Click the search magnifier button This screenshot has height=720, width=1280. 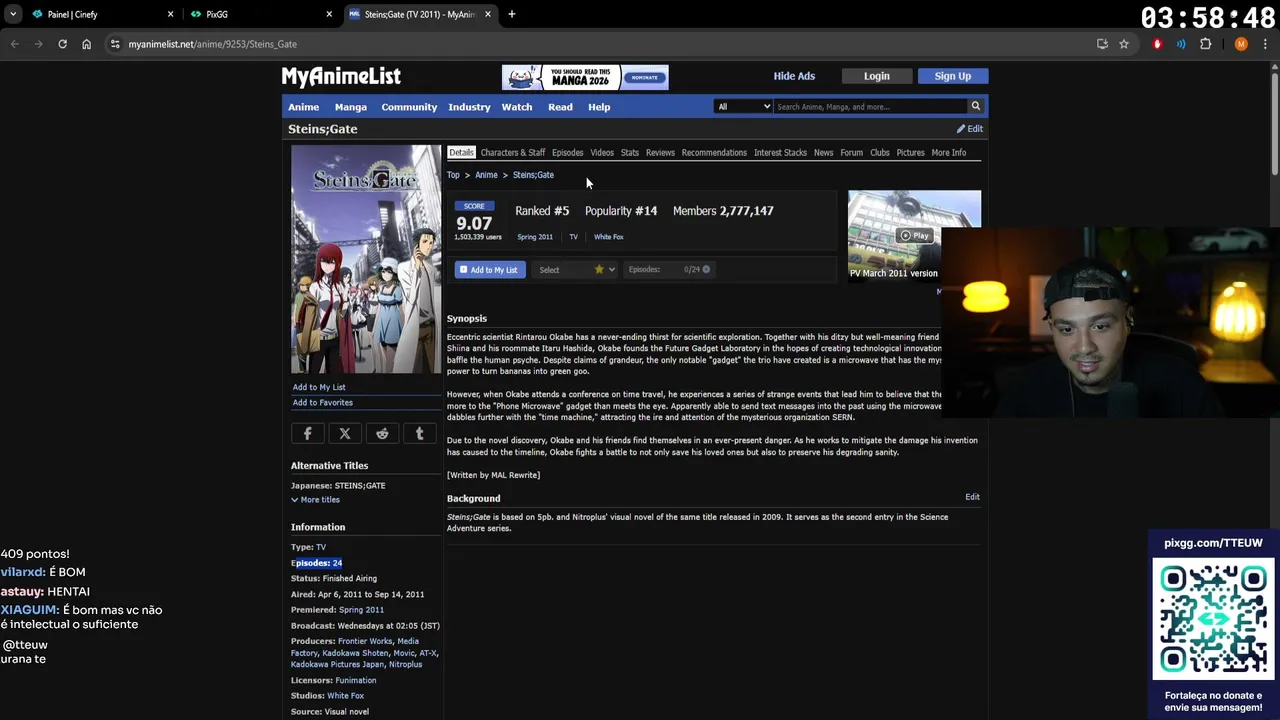[975, 106]
